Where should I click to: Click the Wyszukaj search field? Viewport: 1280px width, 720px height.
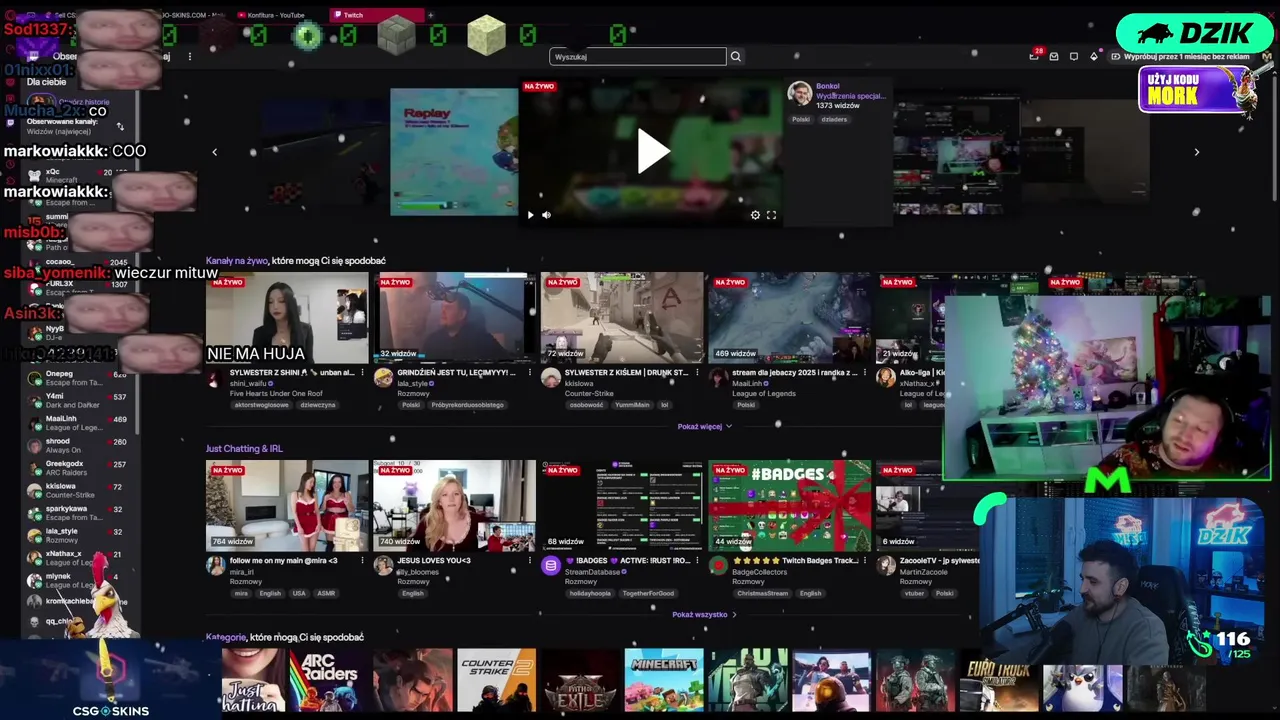click(x=638, y=57)
